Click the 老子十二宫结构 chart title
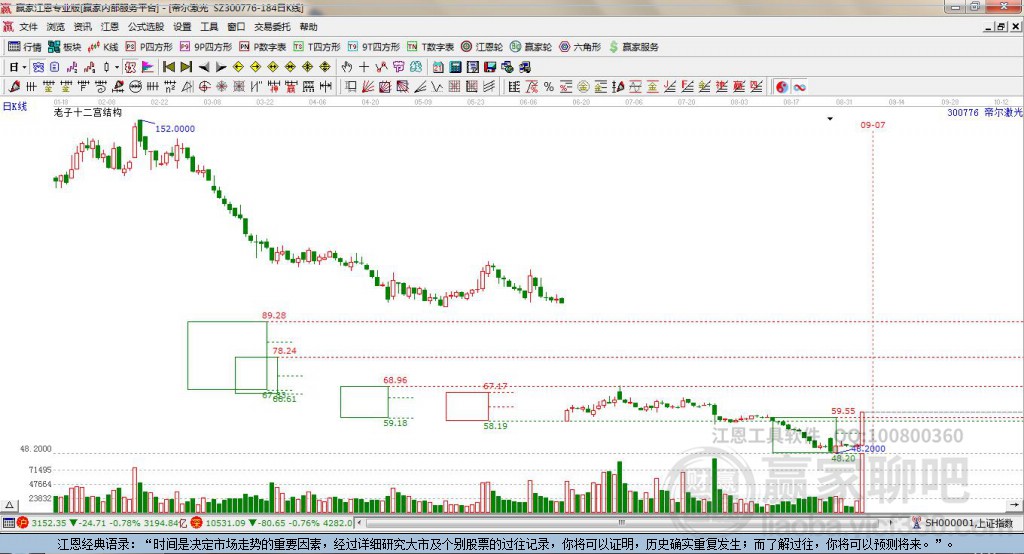Image resolution: width=1024 pixels, height=554 pixels. click(x=88, y=112)
